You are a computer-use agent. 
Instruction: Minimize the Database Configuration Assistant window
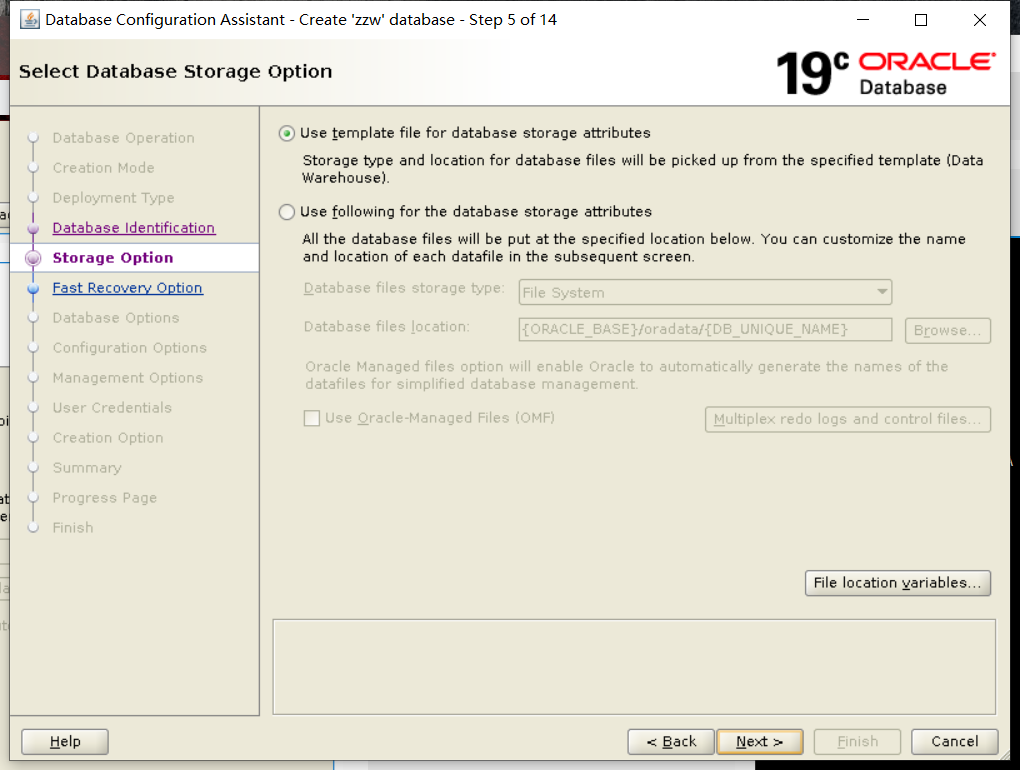pyautogui.click(x=863, y=20)
